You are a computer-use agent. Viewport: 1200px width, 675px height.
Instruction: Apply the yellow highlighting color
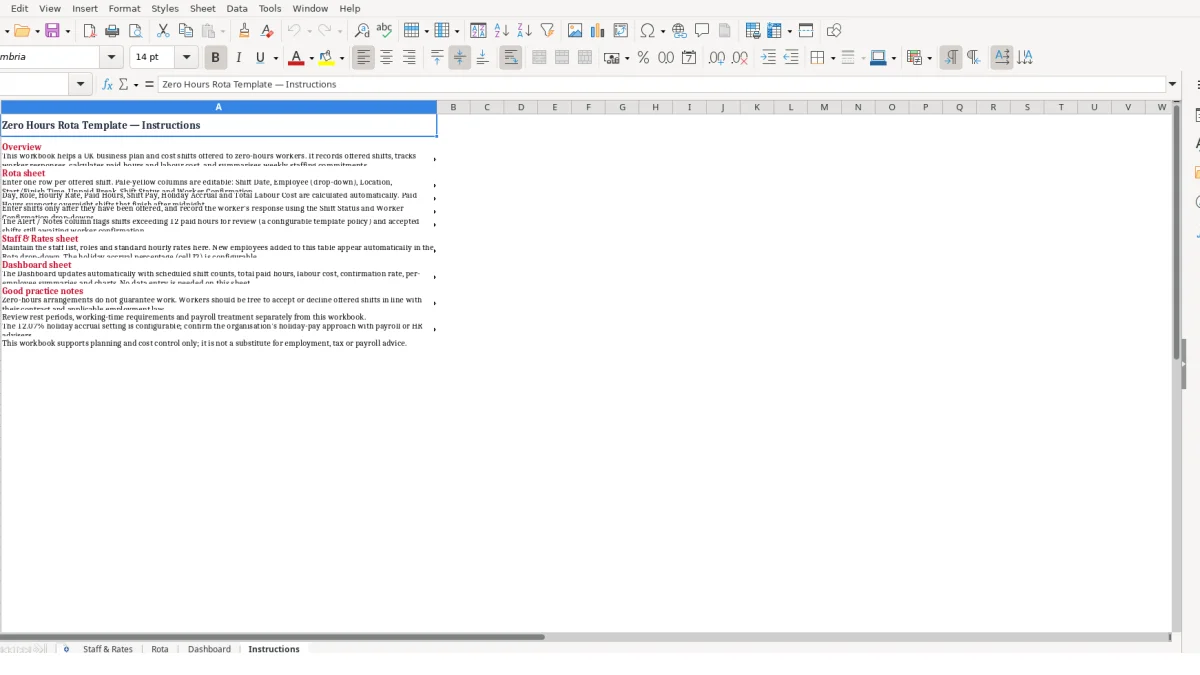(x=326, y=58)
